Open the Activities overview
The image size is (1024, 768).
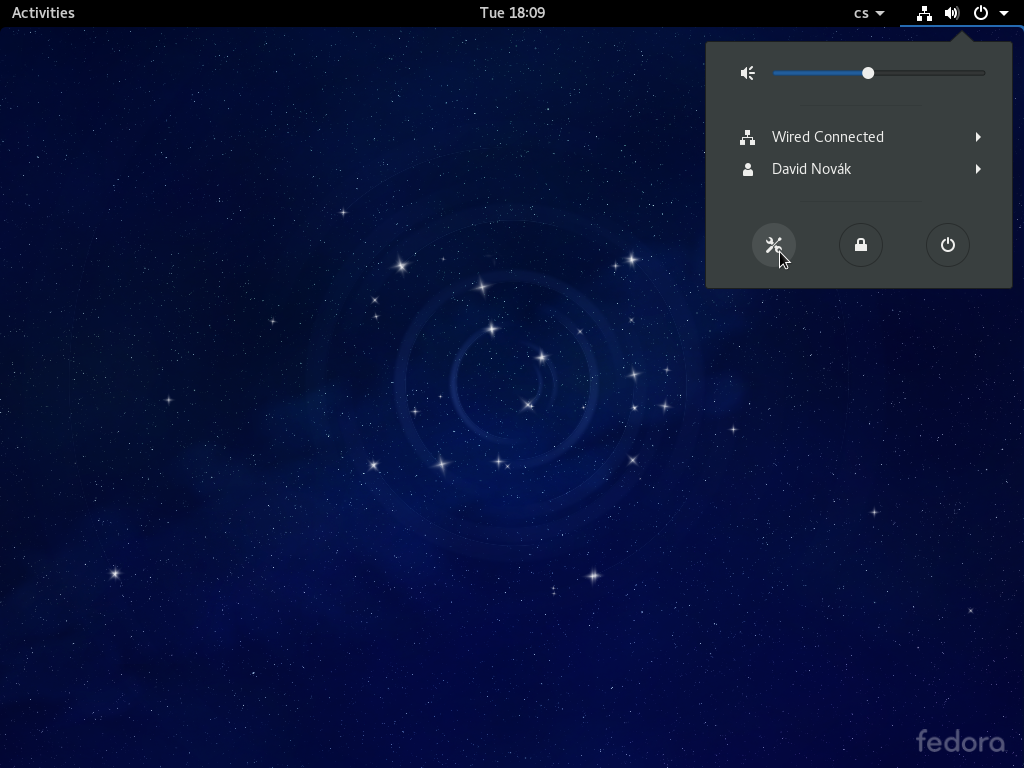[43, 13]
